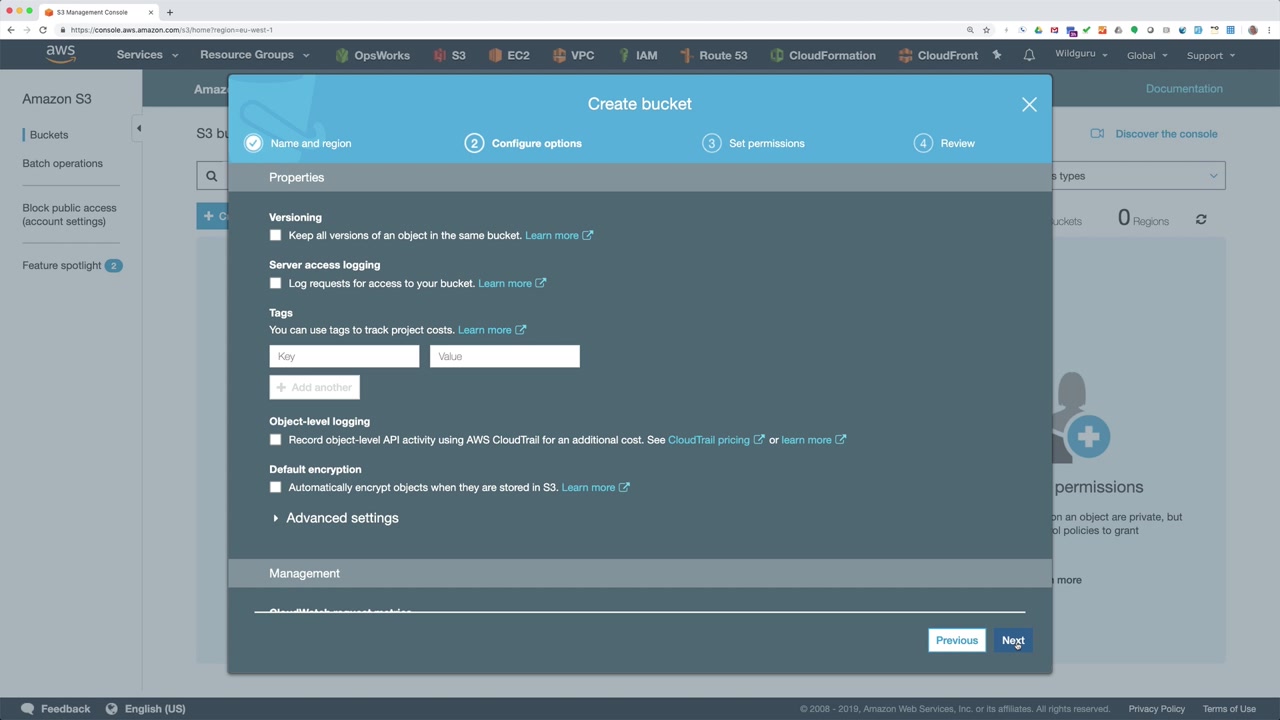Click Discover the console

point(1154,133)
